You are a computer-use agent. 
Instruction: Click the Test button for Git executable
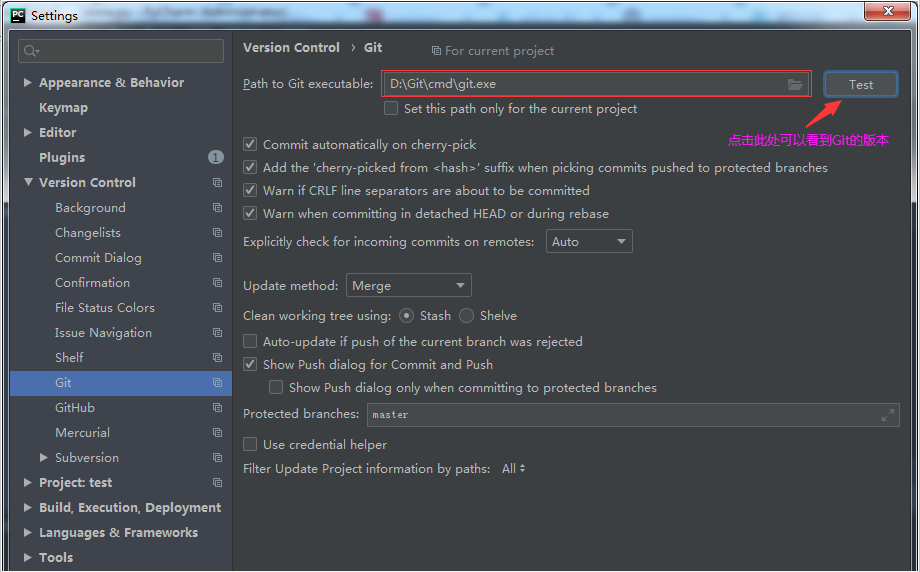coord(861,84)
